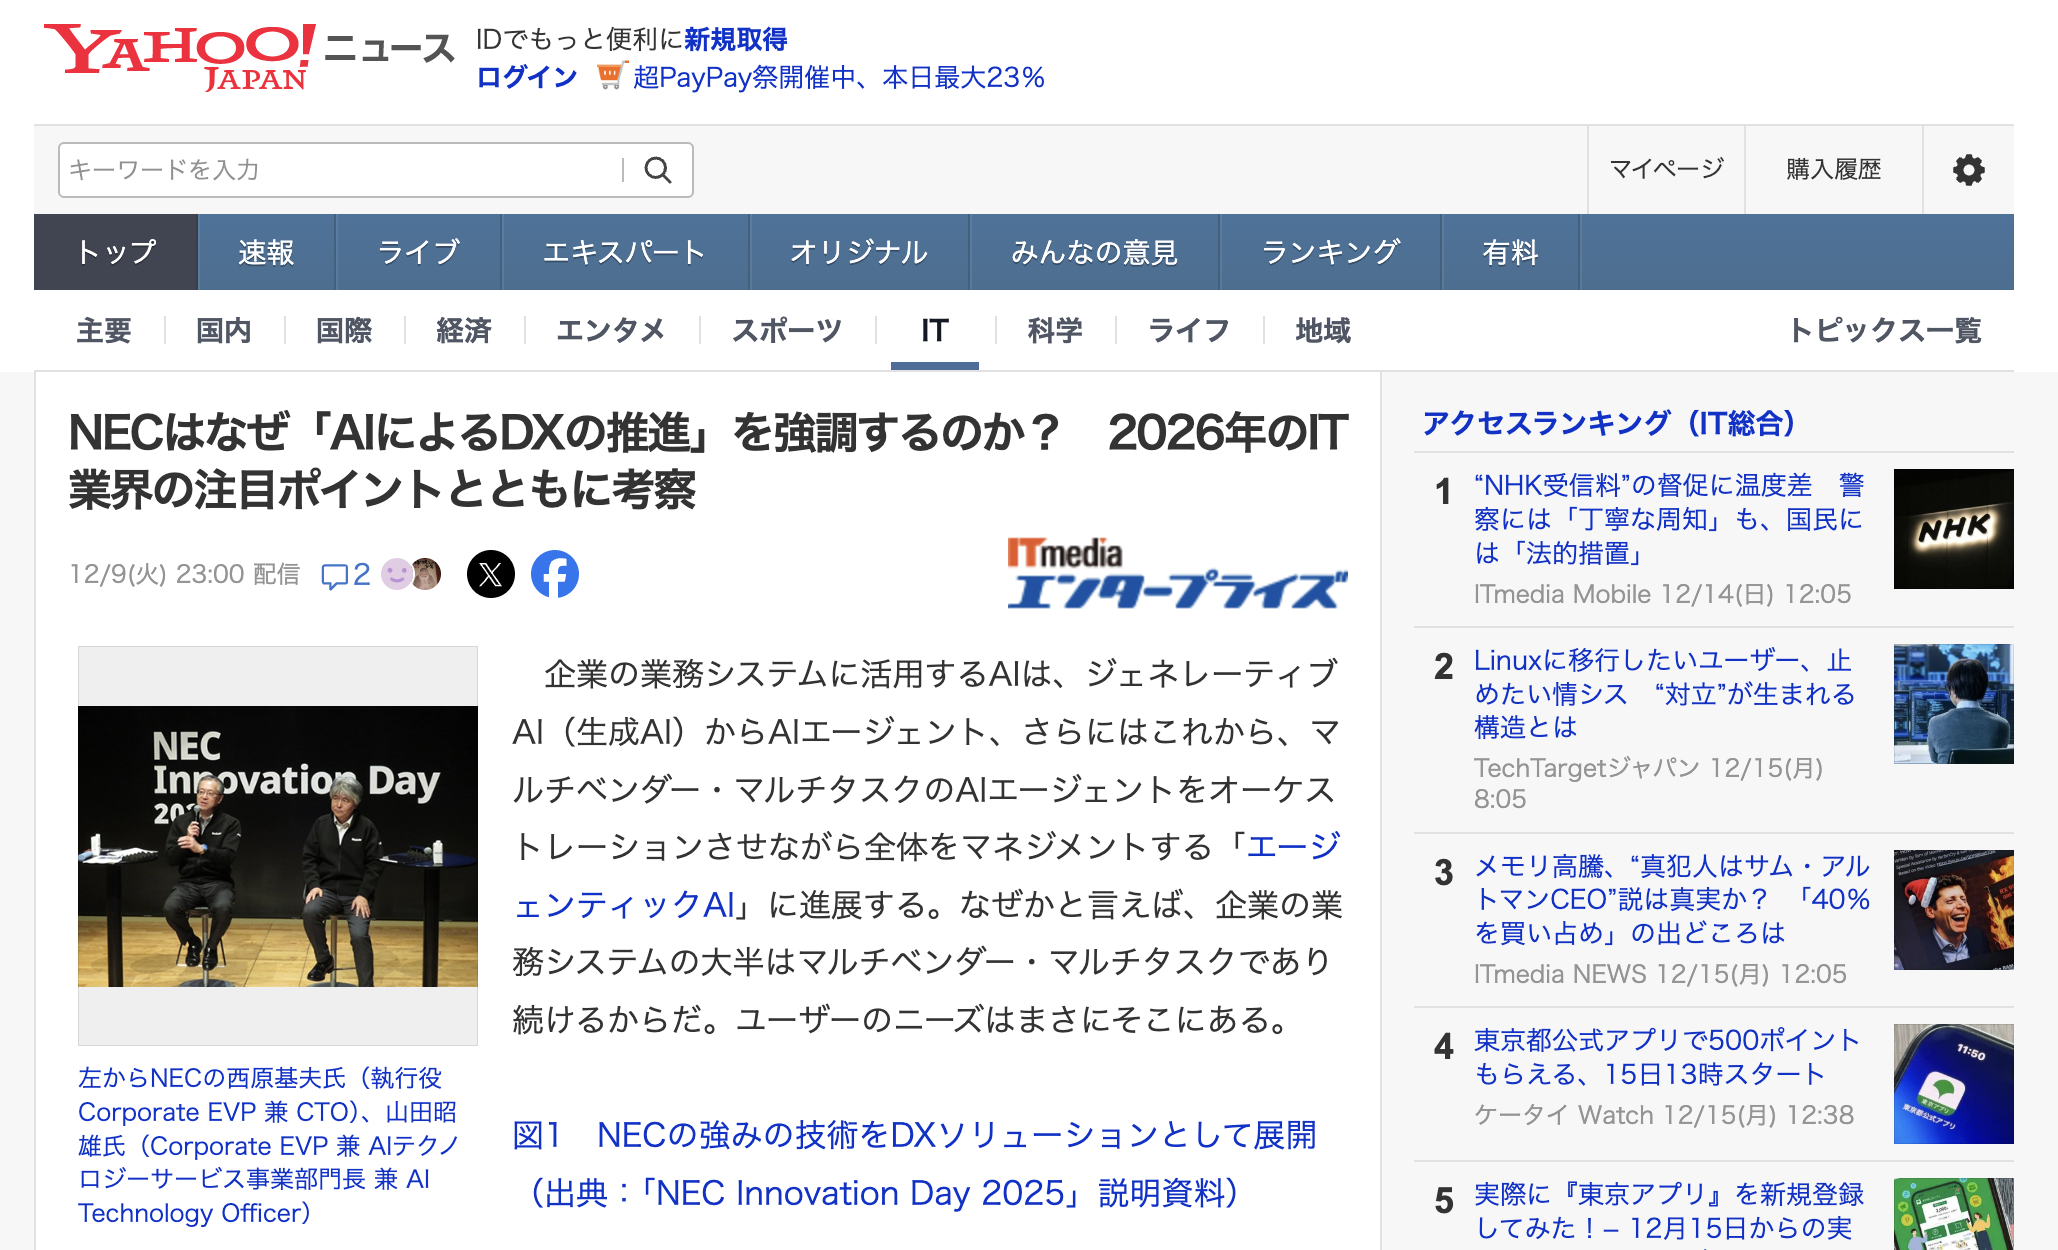The height and width of the screenshot is (1250, 2058).
Task: Open the トピックス一覧 link
Action: [x=1884, y=330]
